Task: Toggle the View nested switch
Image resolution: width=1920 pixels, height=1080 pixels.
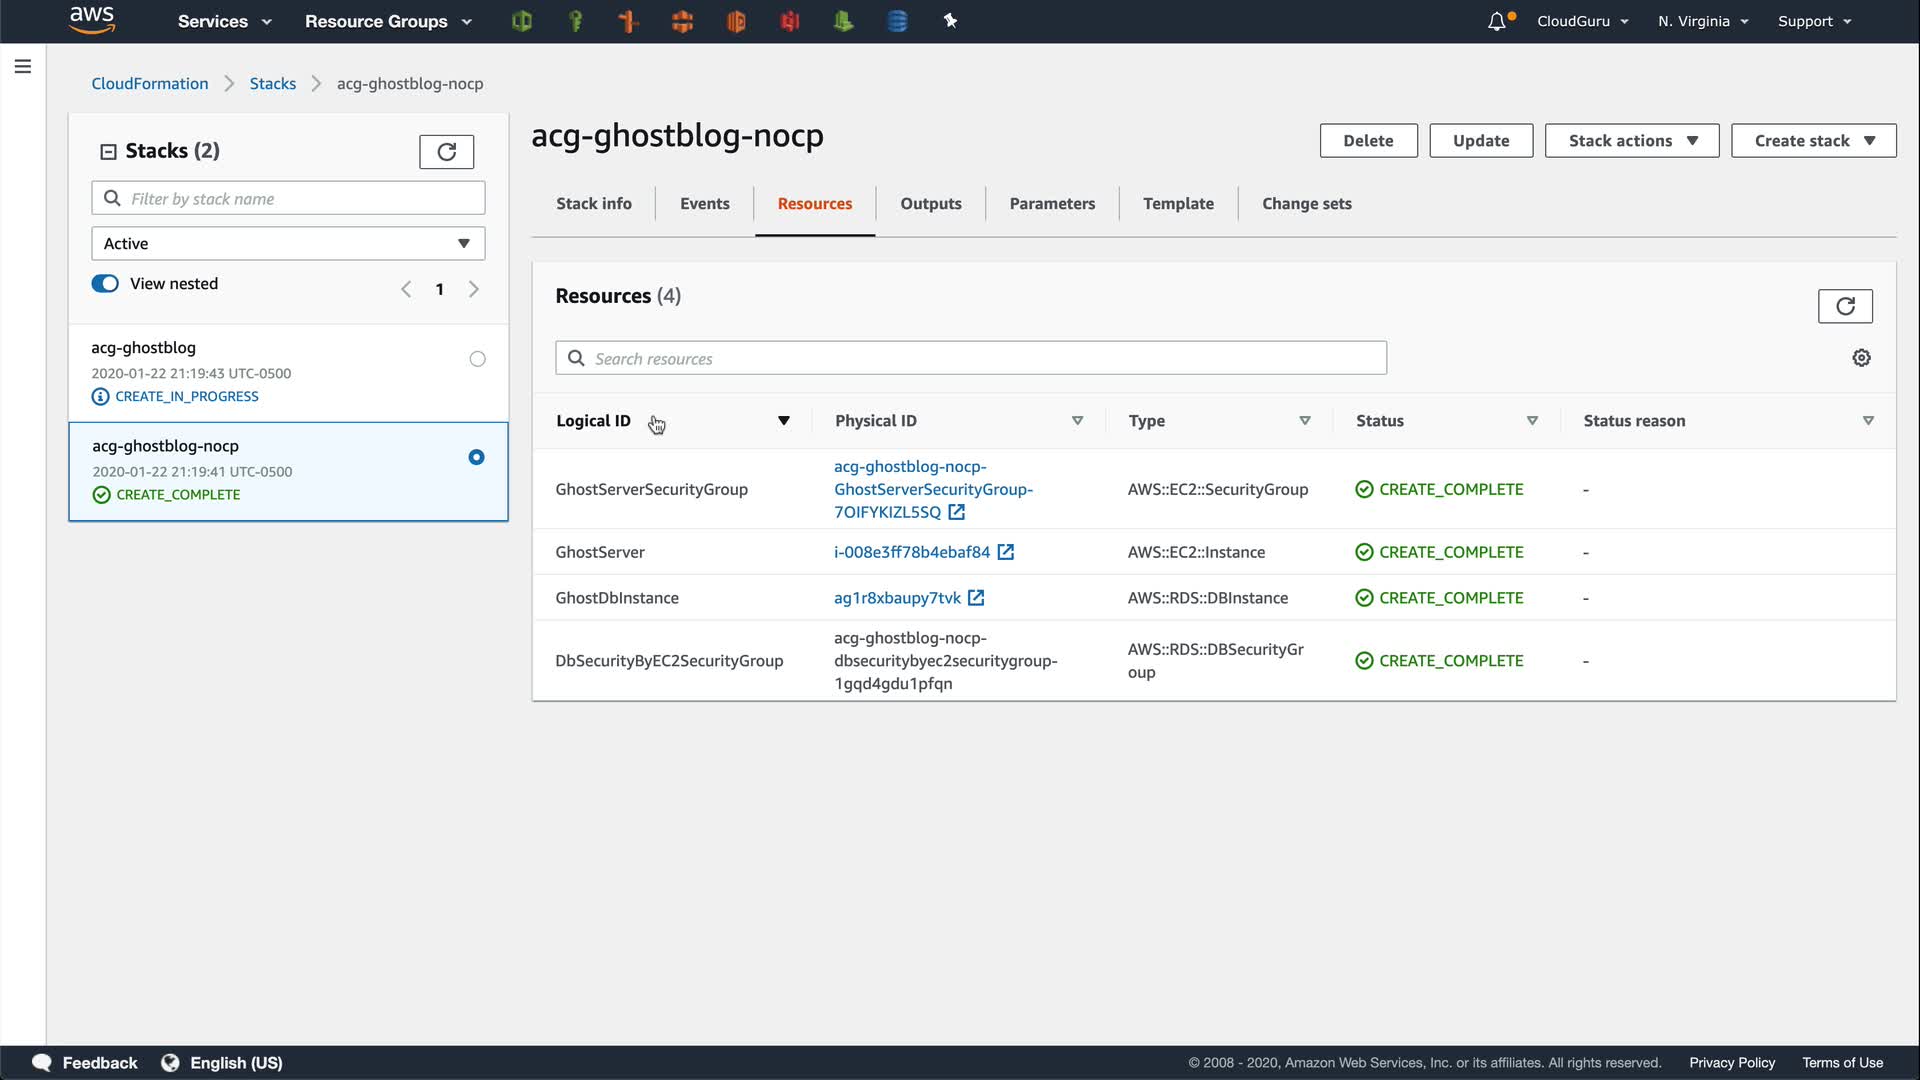Action: coord(105,284)
